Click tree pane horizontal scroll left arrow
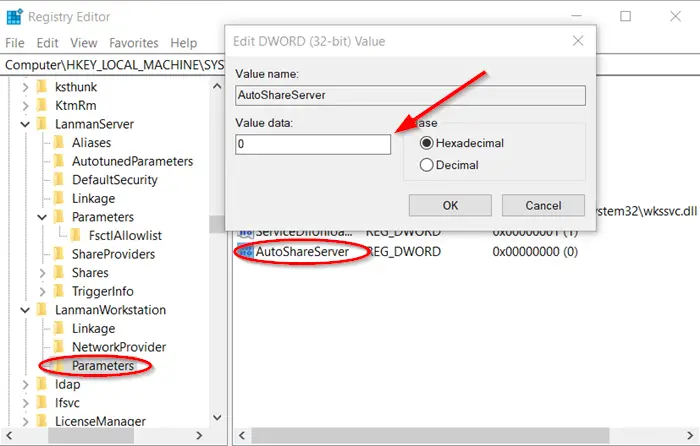The image size is (700, 446). tap(9, 435)
